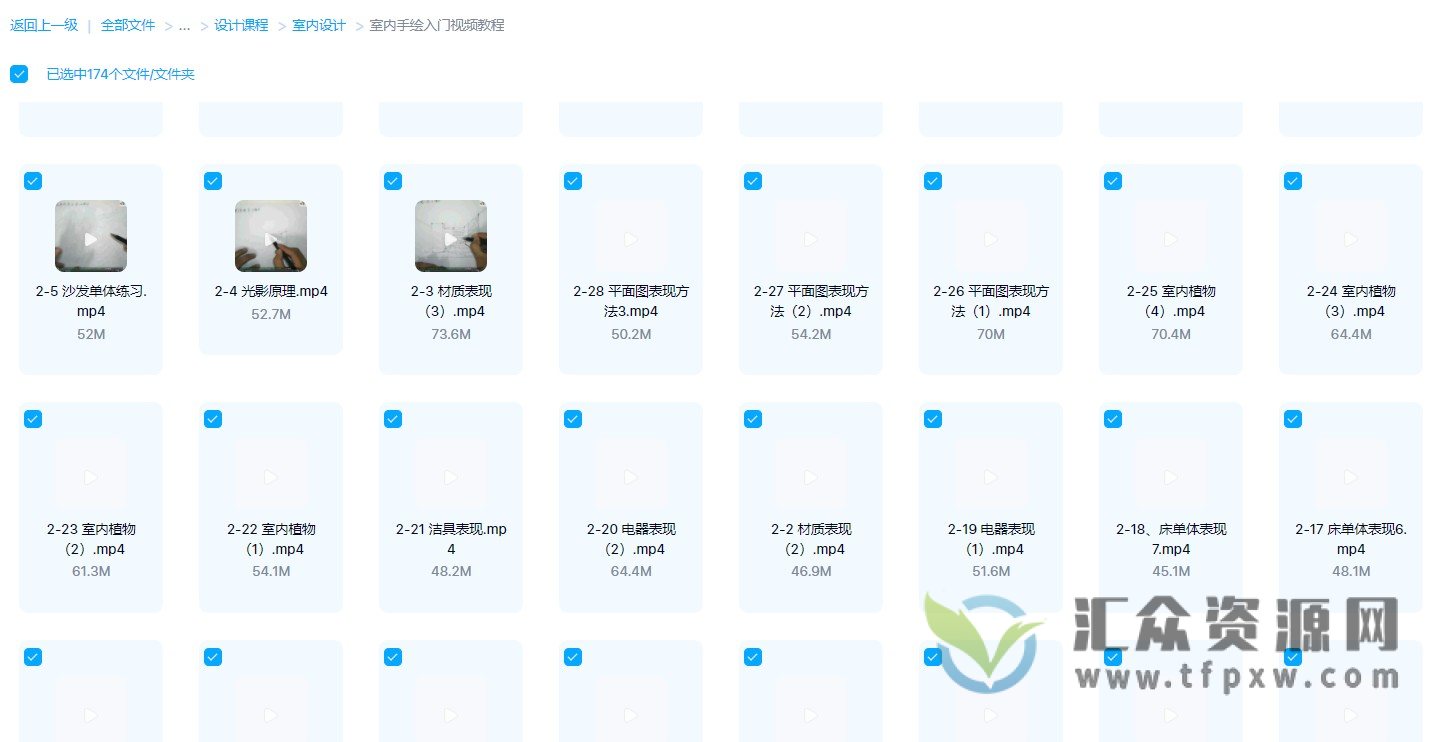The width and height of the screenshot is (1449, 742).
Task: Open the 室内设计 breadcrumb folder
Action: 318,25
